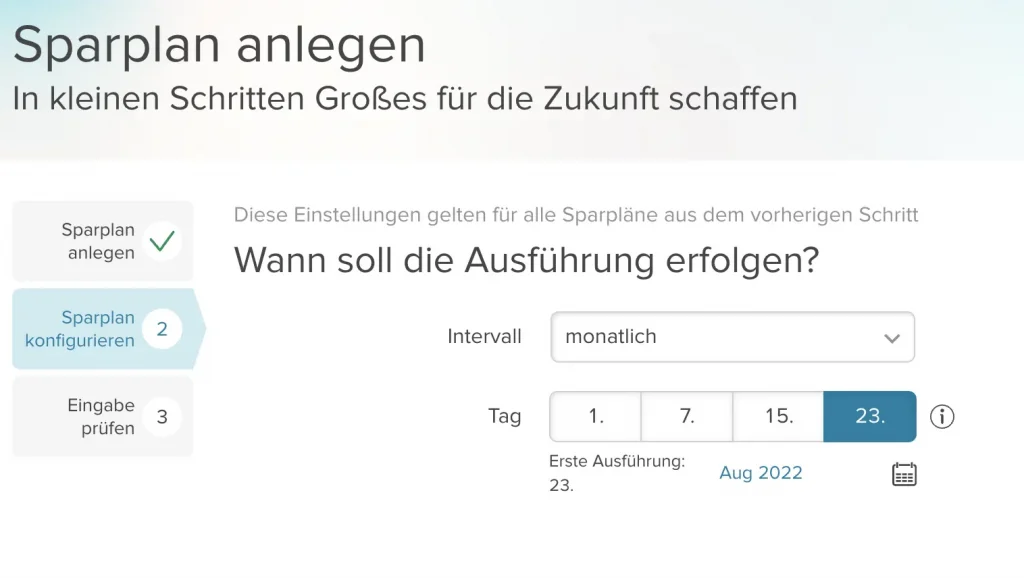The width and height of the screenshot is (1024, 578).
Task: Click the Aug 2022 date link
Action: (x=761, y=473)
